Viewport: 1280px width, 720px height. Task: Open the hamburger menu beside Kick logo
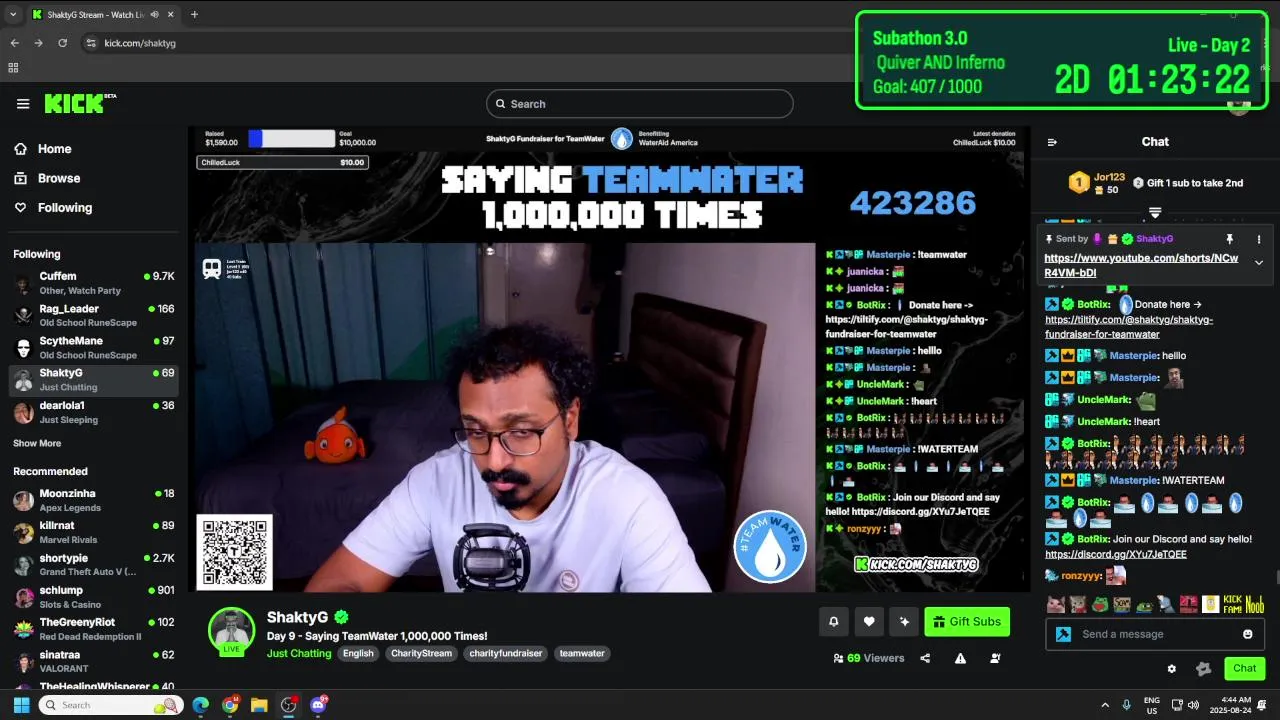tap(23, 104)
